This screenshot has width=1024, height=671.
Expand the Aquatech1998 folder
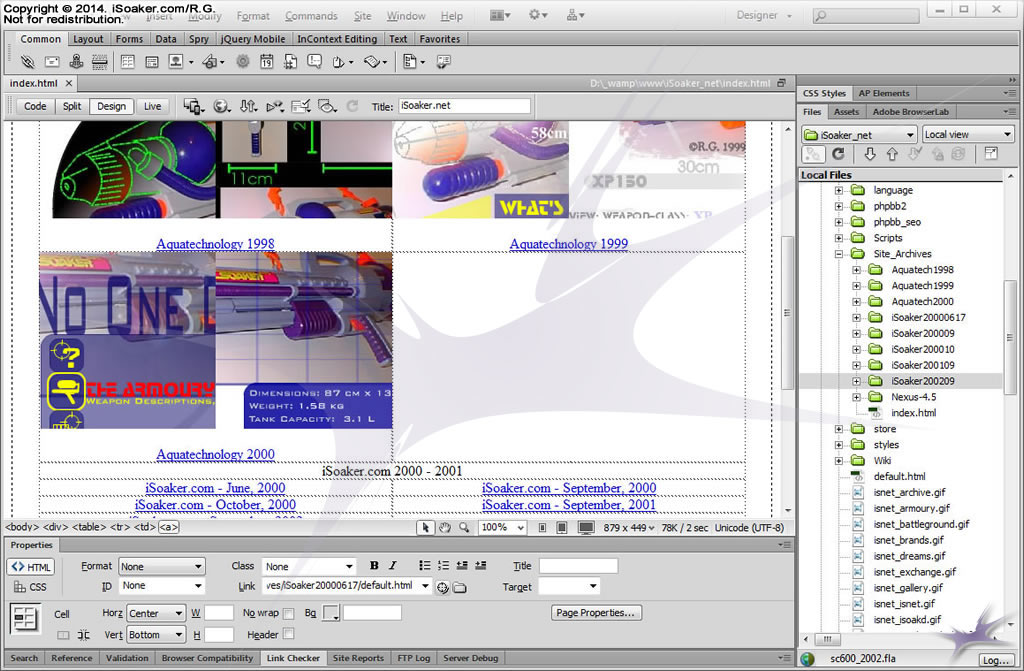click(857, 270)
